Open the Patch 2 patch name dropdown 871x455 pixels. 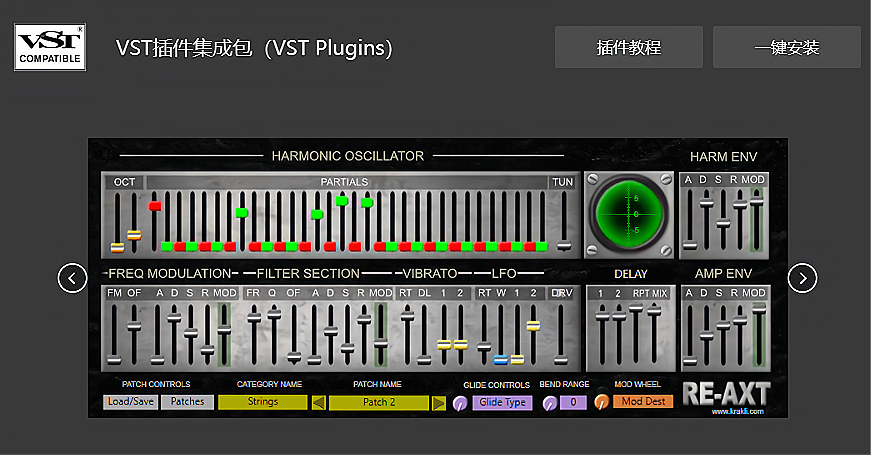pos(379,402)
